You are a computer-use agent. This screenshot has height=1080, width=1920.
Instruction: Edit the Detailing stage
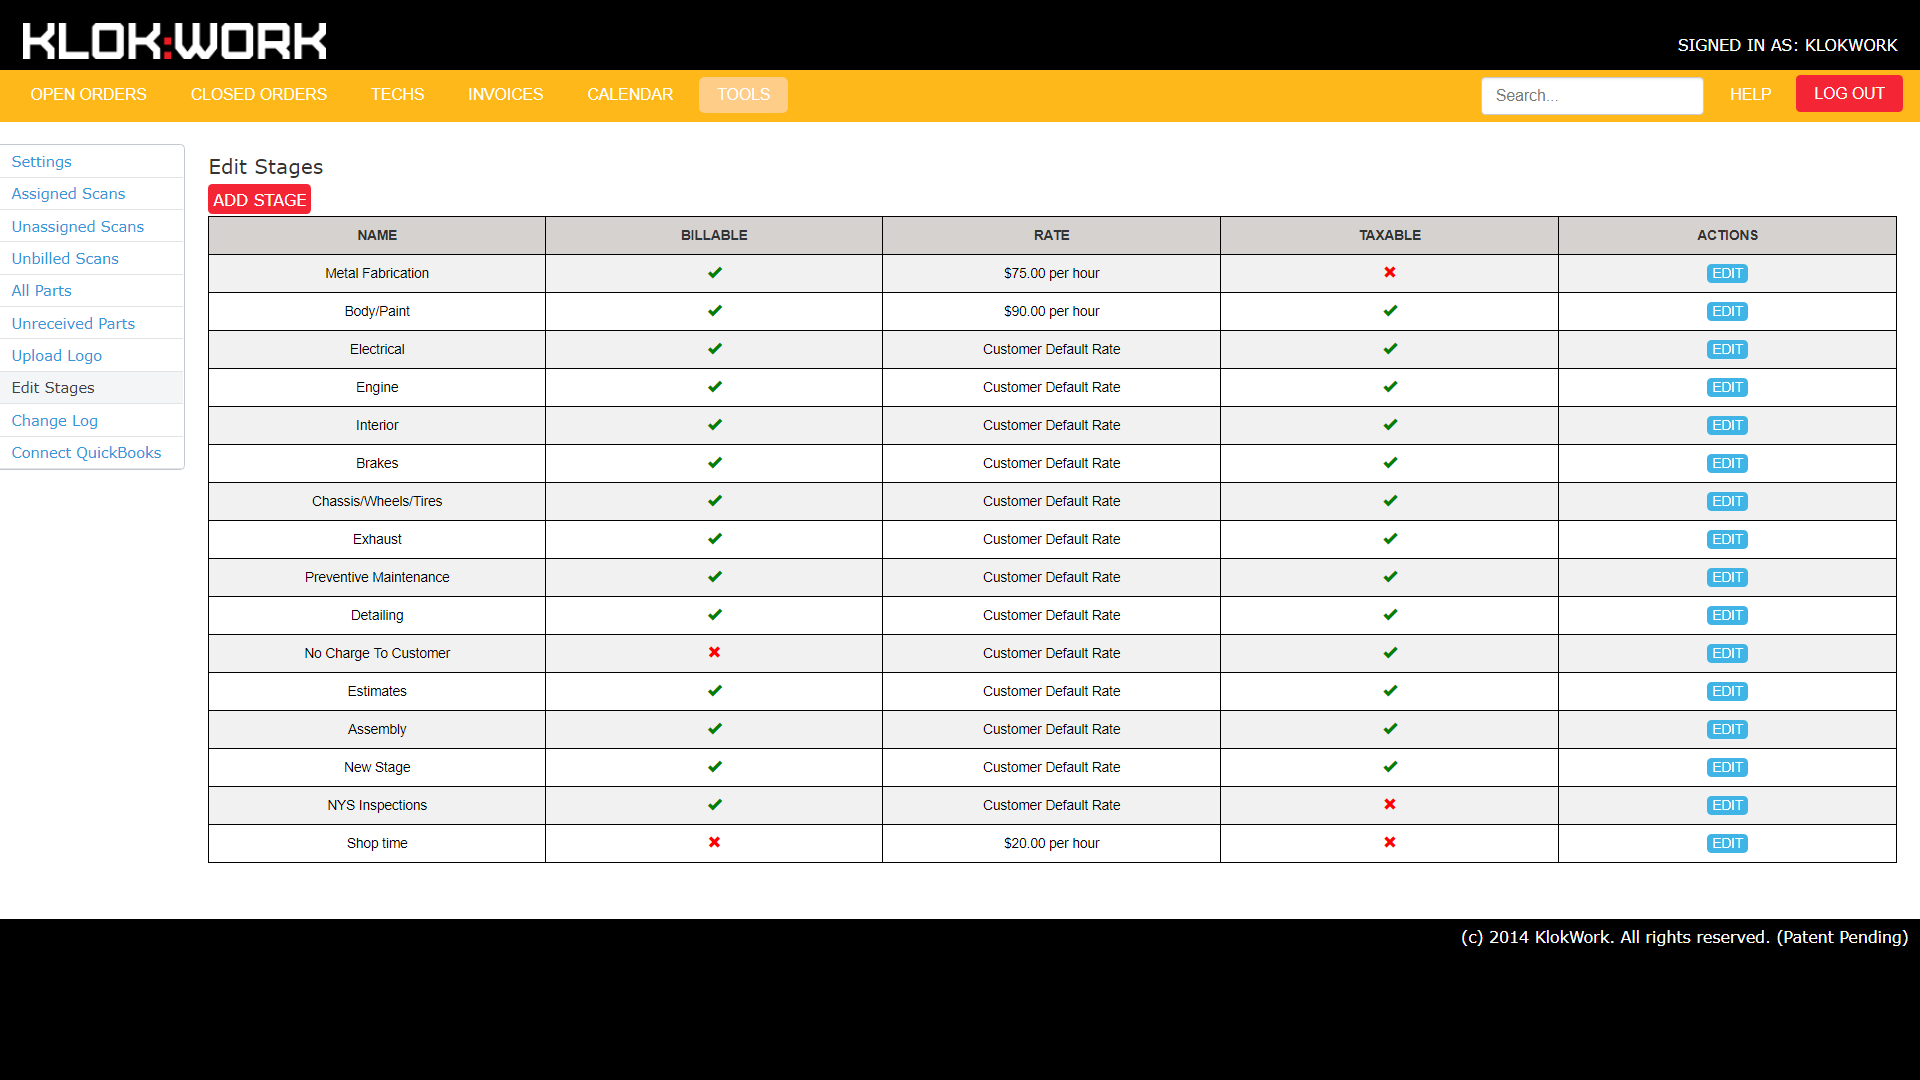(1727, 615)
